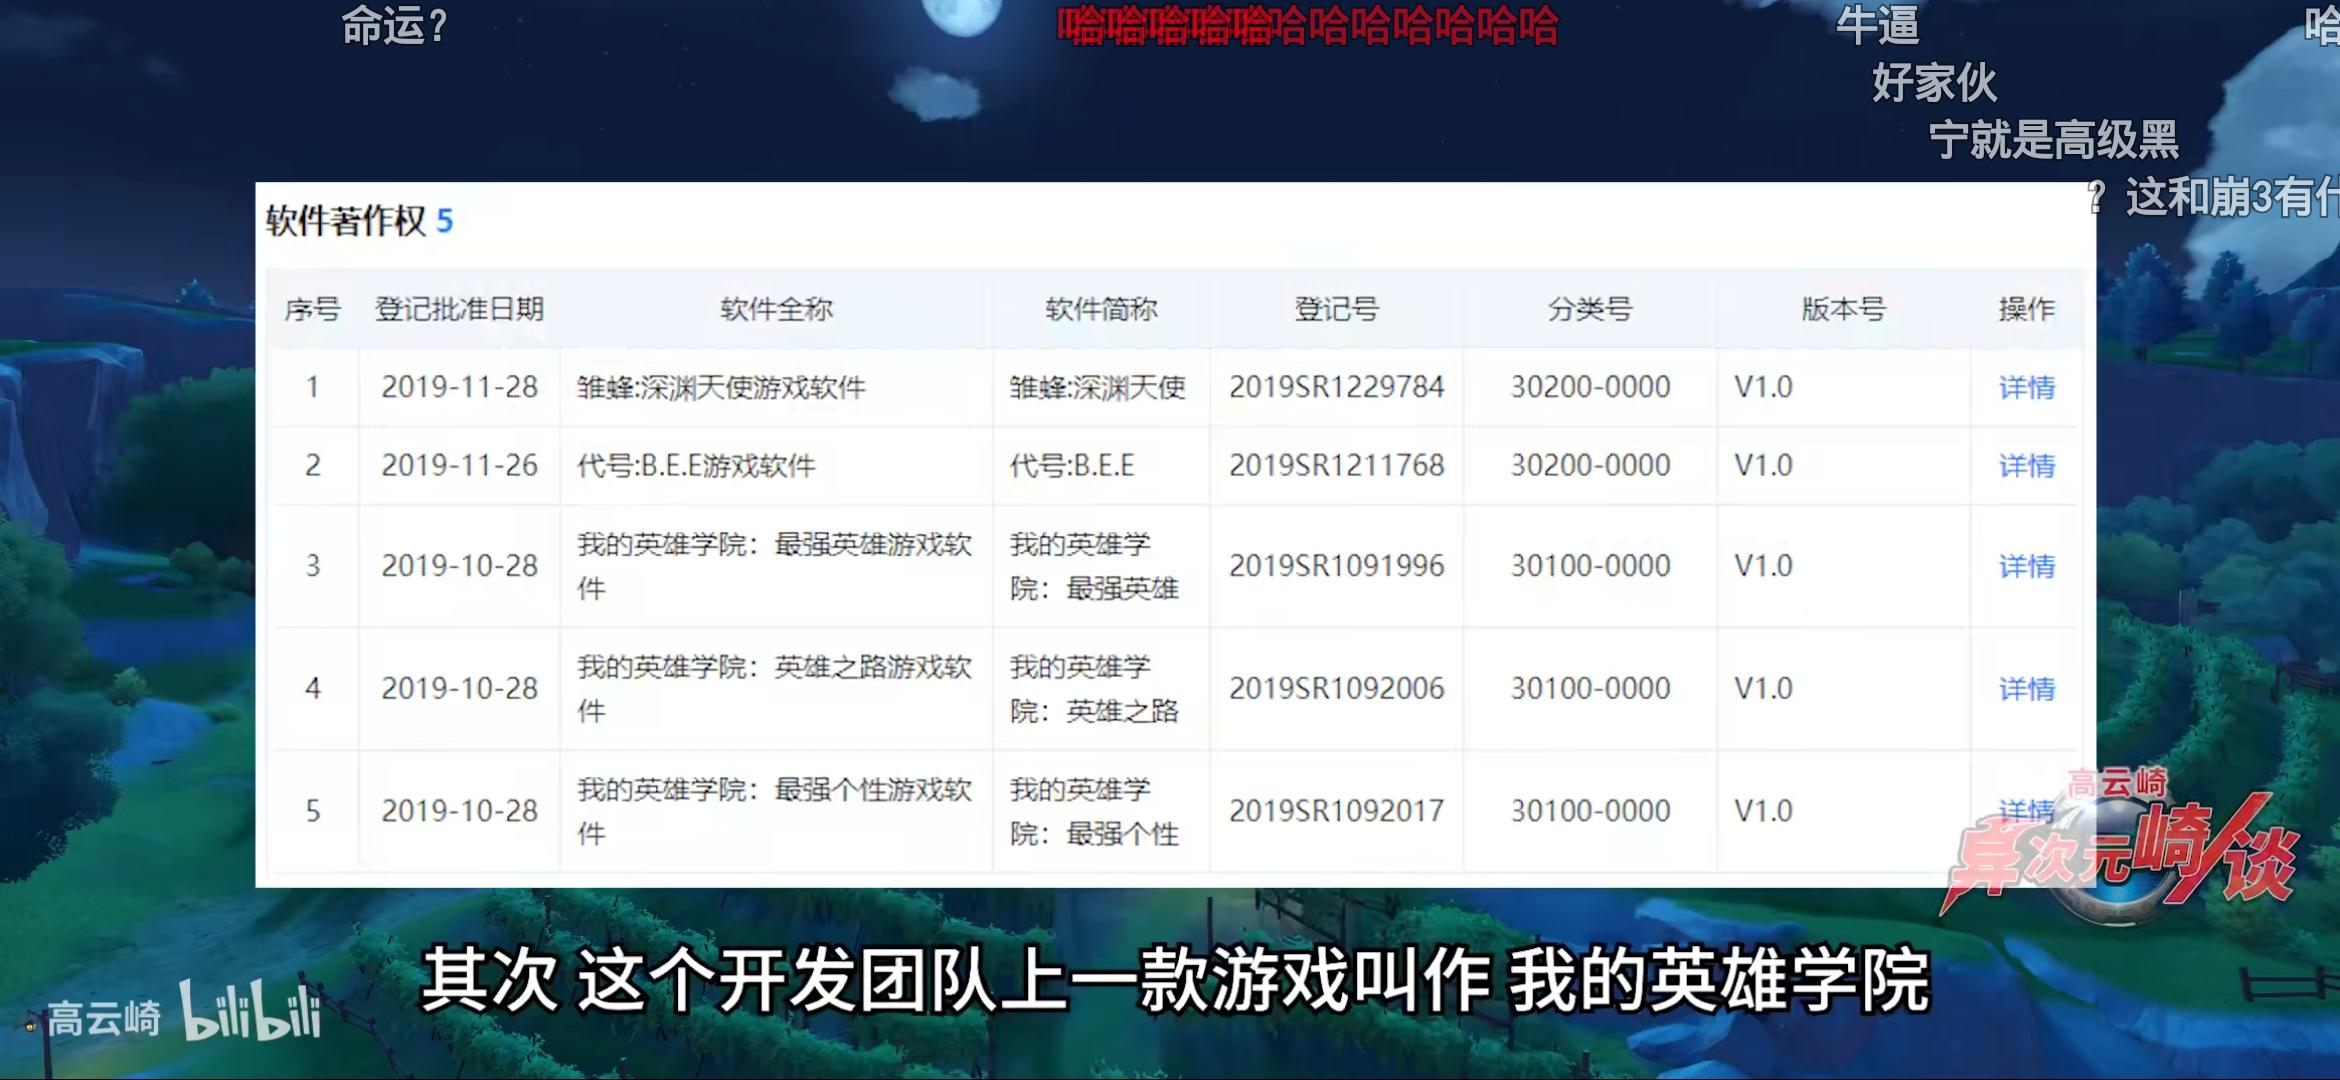The image size is (2340, 1080).
Task: Click the danmaku comment 宁就是高级黑
Action: [x=2054, y=140]
